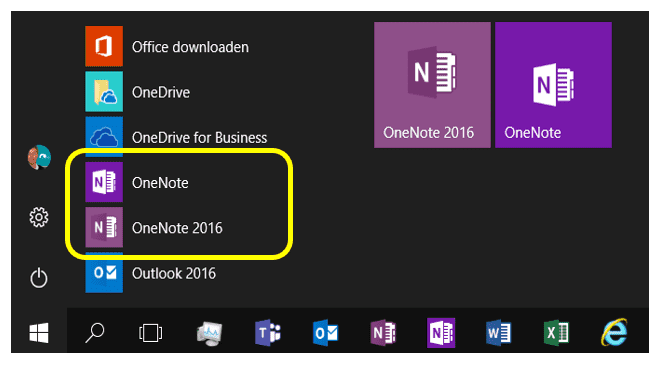Click the Outlook 2016 app list icon
The image size is (661, 368).
click(104, 273)
